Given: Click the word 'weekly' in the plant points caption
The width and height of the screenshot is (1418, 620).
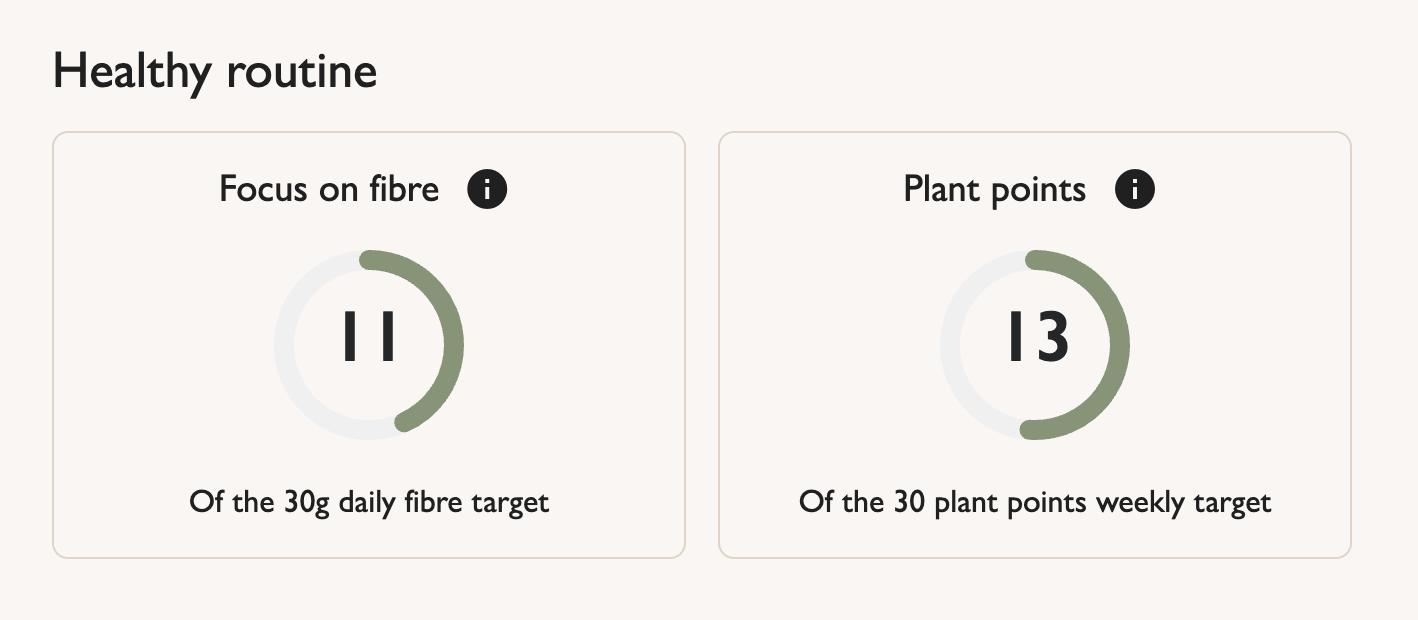Looking at the screenshot, I should [x=1133, y=501].
